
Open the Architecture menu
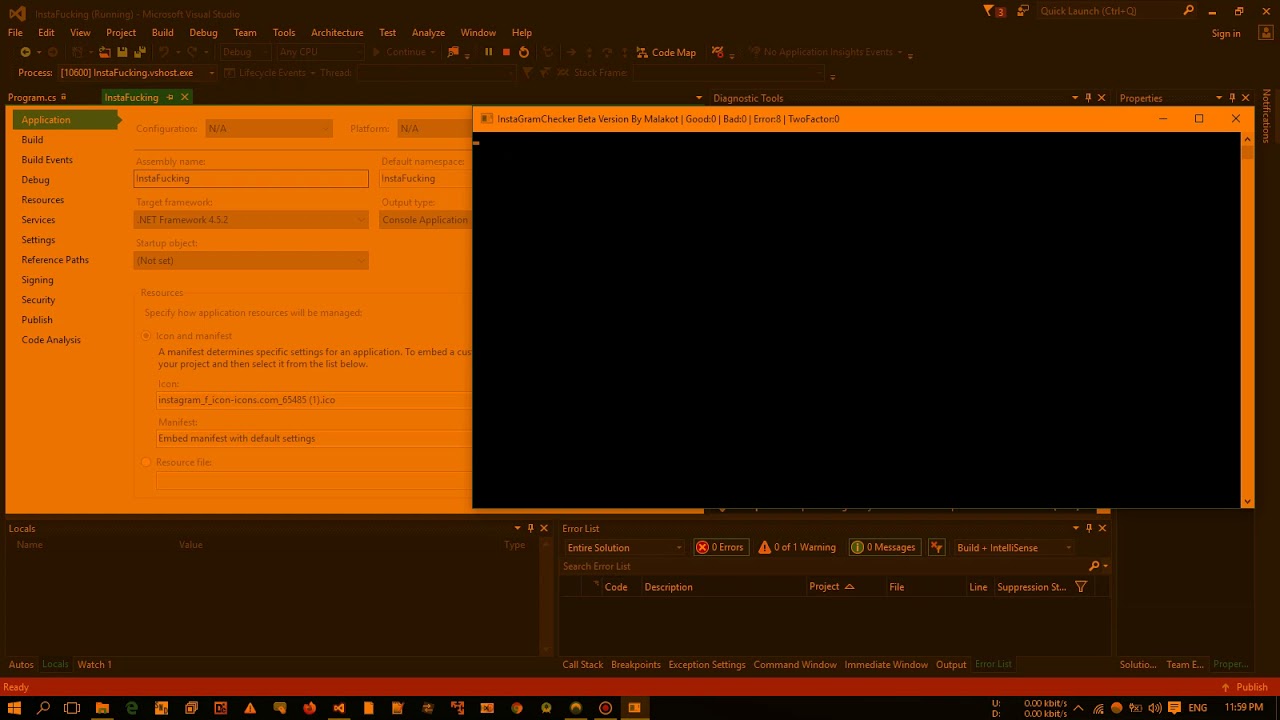(337, 32)
